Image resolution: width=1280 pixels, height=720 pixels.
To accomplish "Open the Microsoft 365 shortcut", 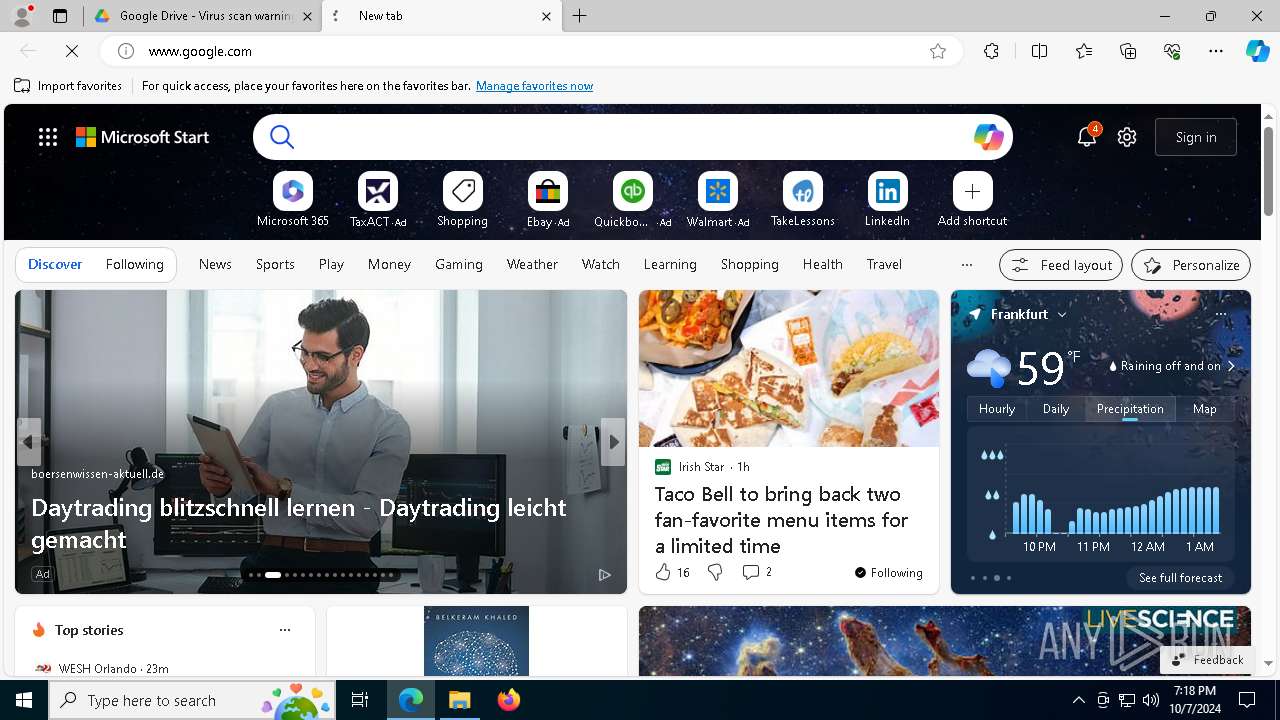I will tap(292, 200).
